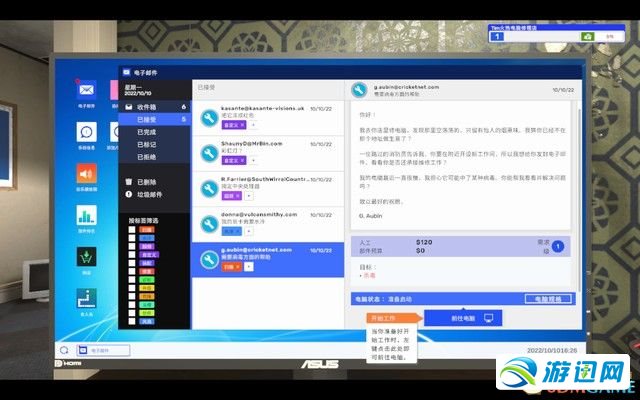Open the 电子邮件 desktop mail icon

[x=87, y=91]
